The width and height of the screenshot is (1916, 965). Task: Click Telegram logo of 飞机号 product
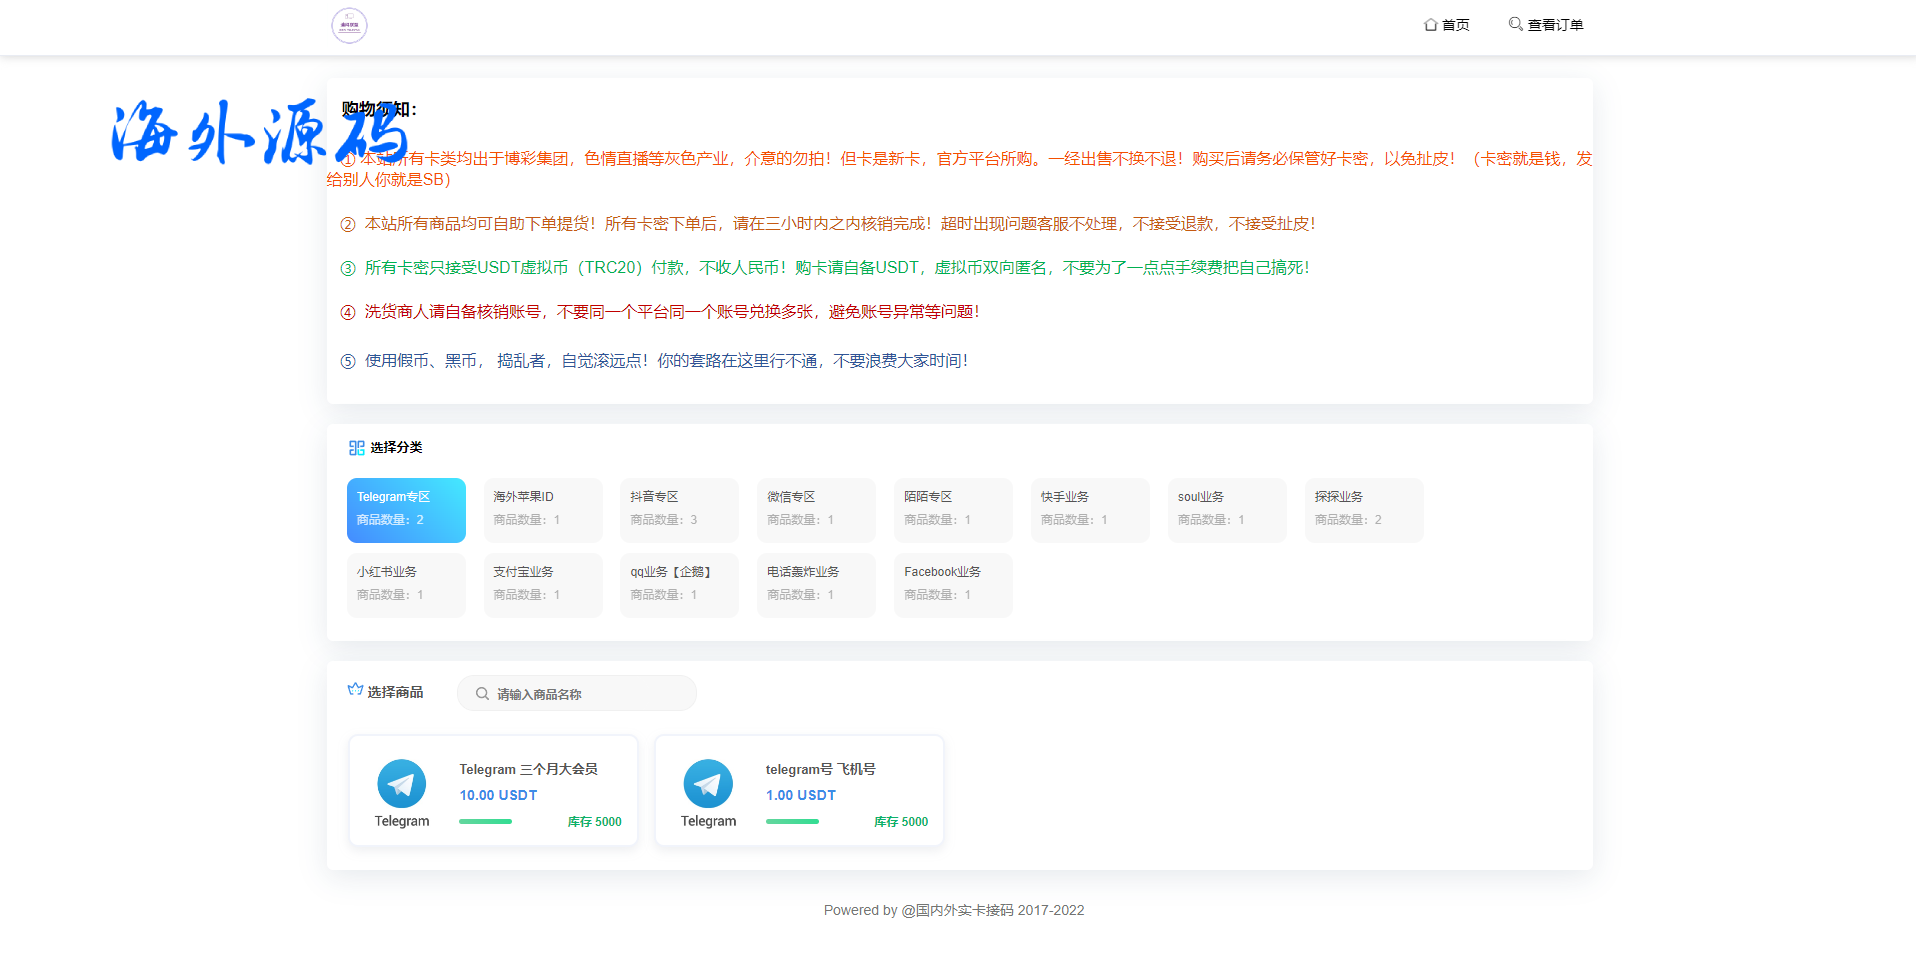(x=708, y=784)
